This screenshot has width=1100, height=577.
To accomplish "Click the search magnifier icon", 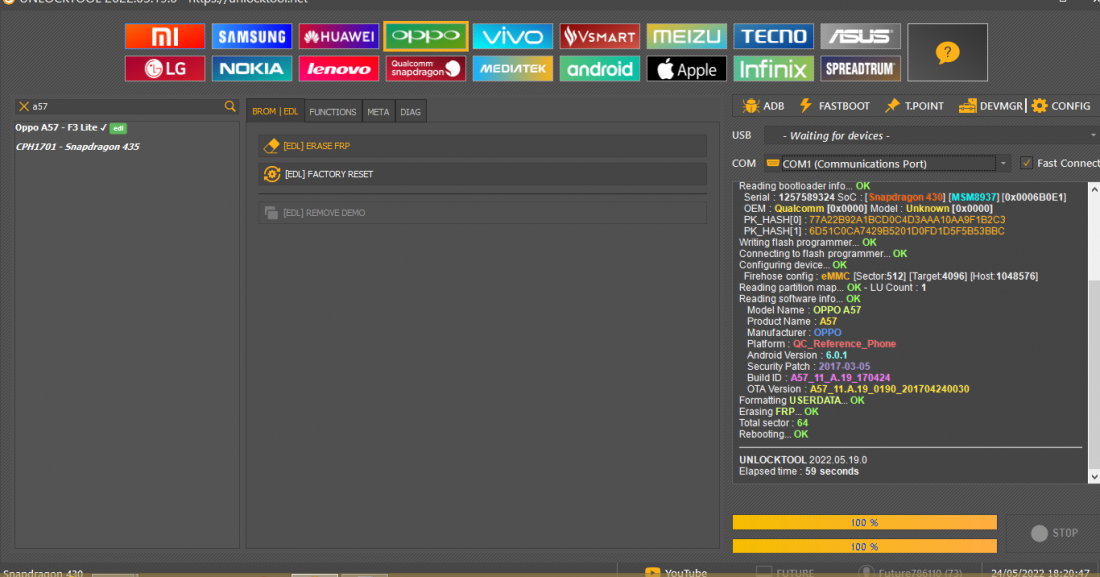I will tap(230, 107).
